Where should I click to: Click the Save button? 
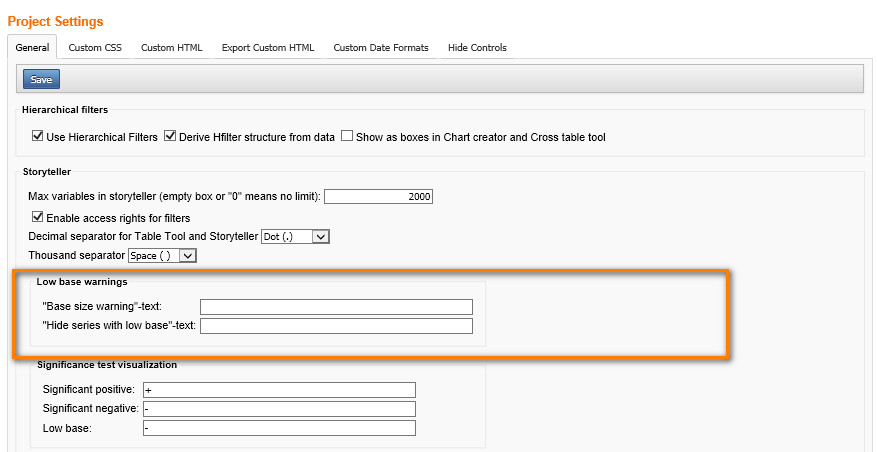click(41, 79)
